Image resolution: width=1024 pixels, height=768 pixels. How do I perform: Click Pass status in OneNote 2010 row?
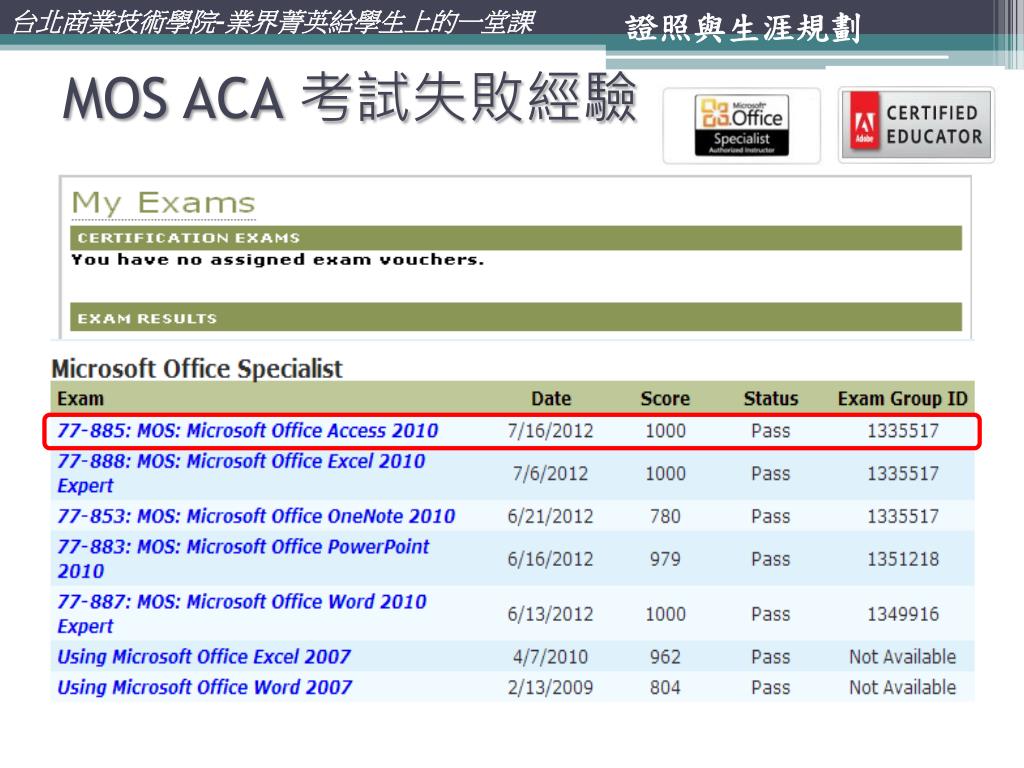771,517
